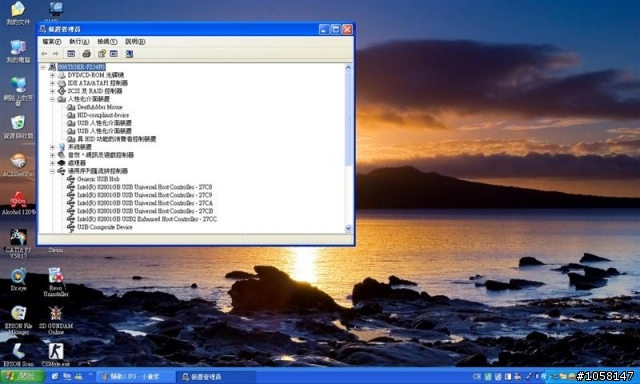
Task: Expand the DVD/CD-ROM drives node
Action: tap(52, 75)
